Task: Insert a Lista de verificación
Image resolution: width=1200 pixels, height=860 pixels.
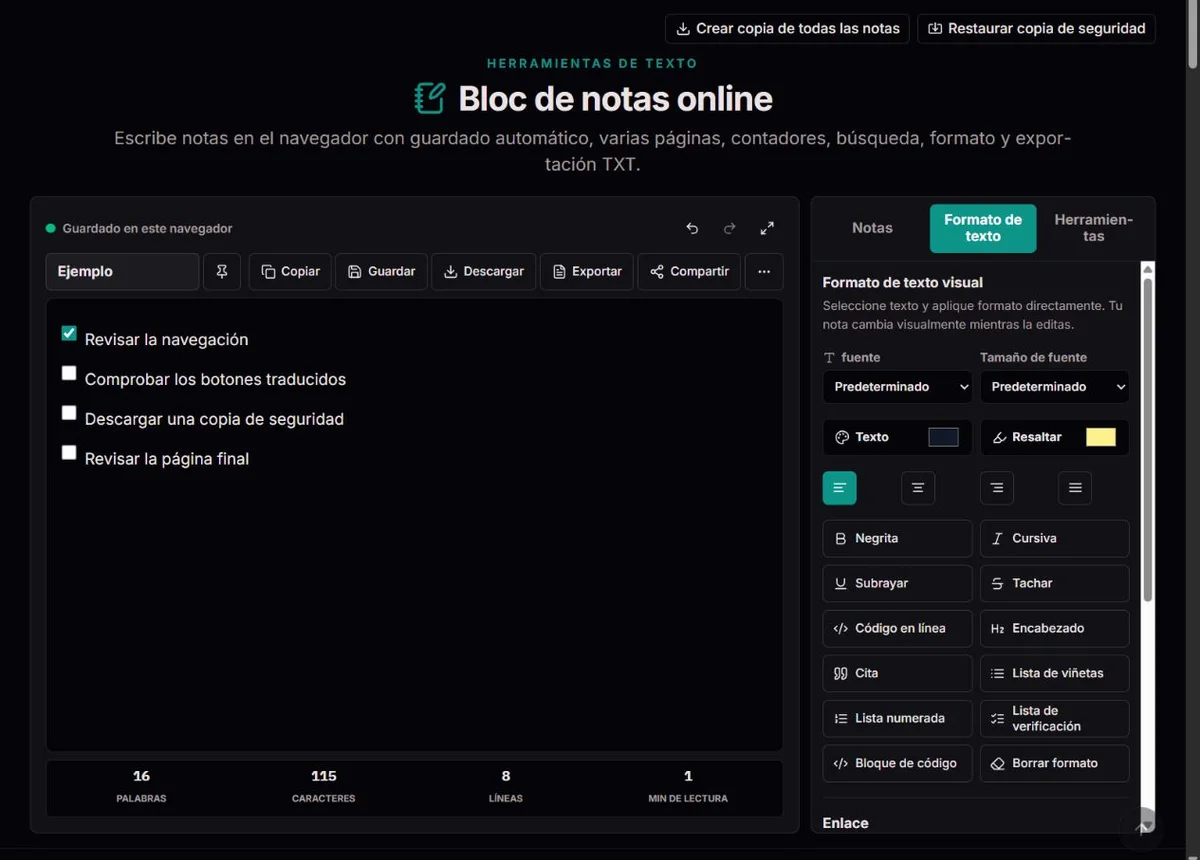Action: [1054, 718]
